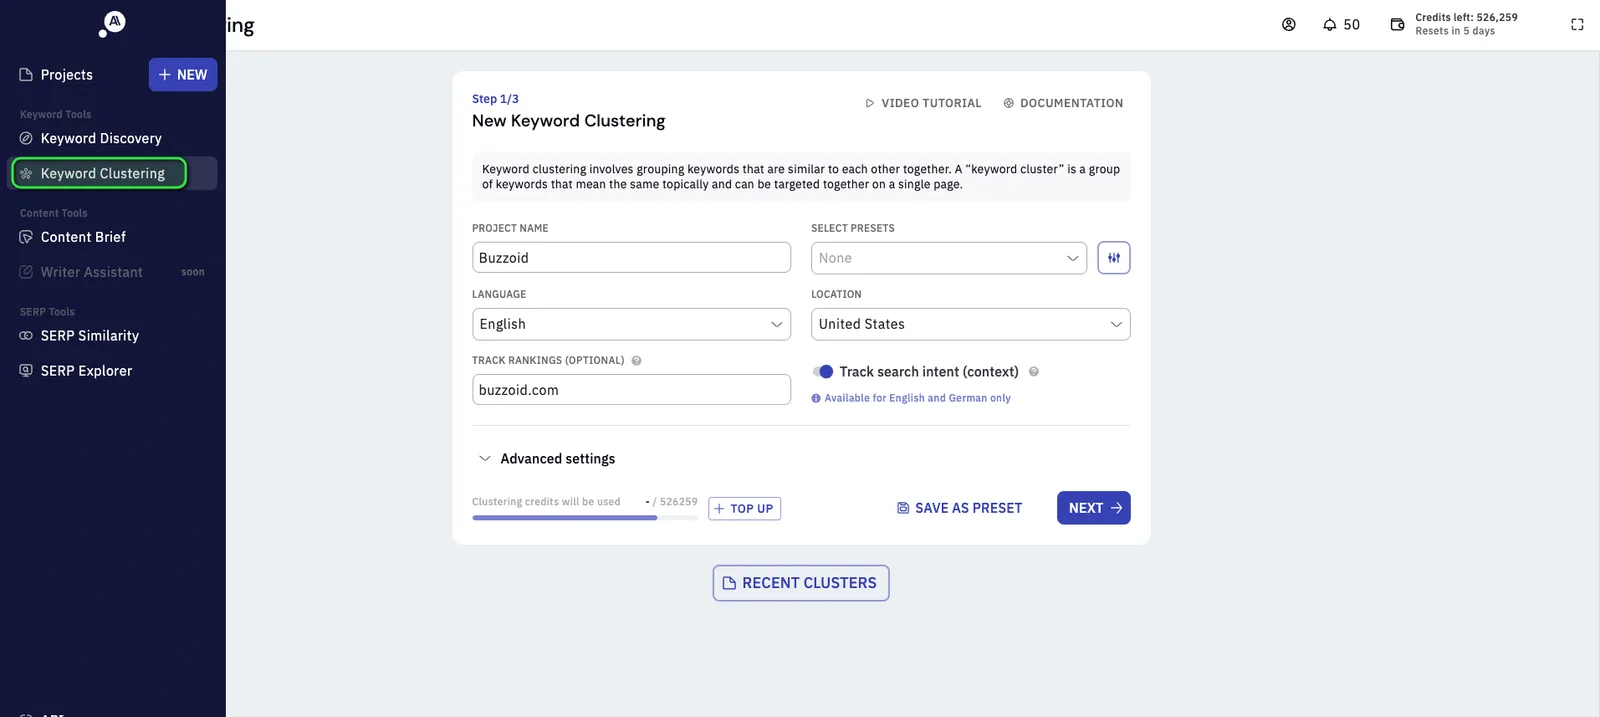Open preset settings sliders icon

[1114, 258]
